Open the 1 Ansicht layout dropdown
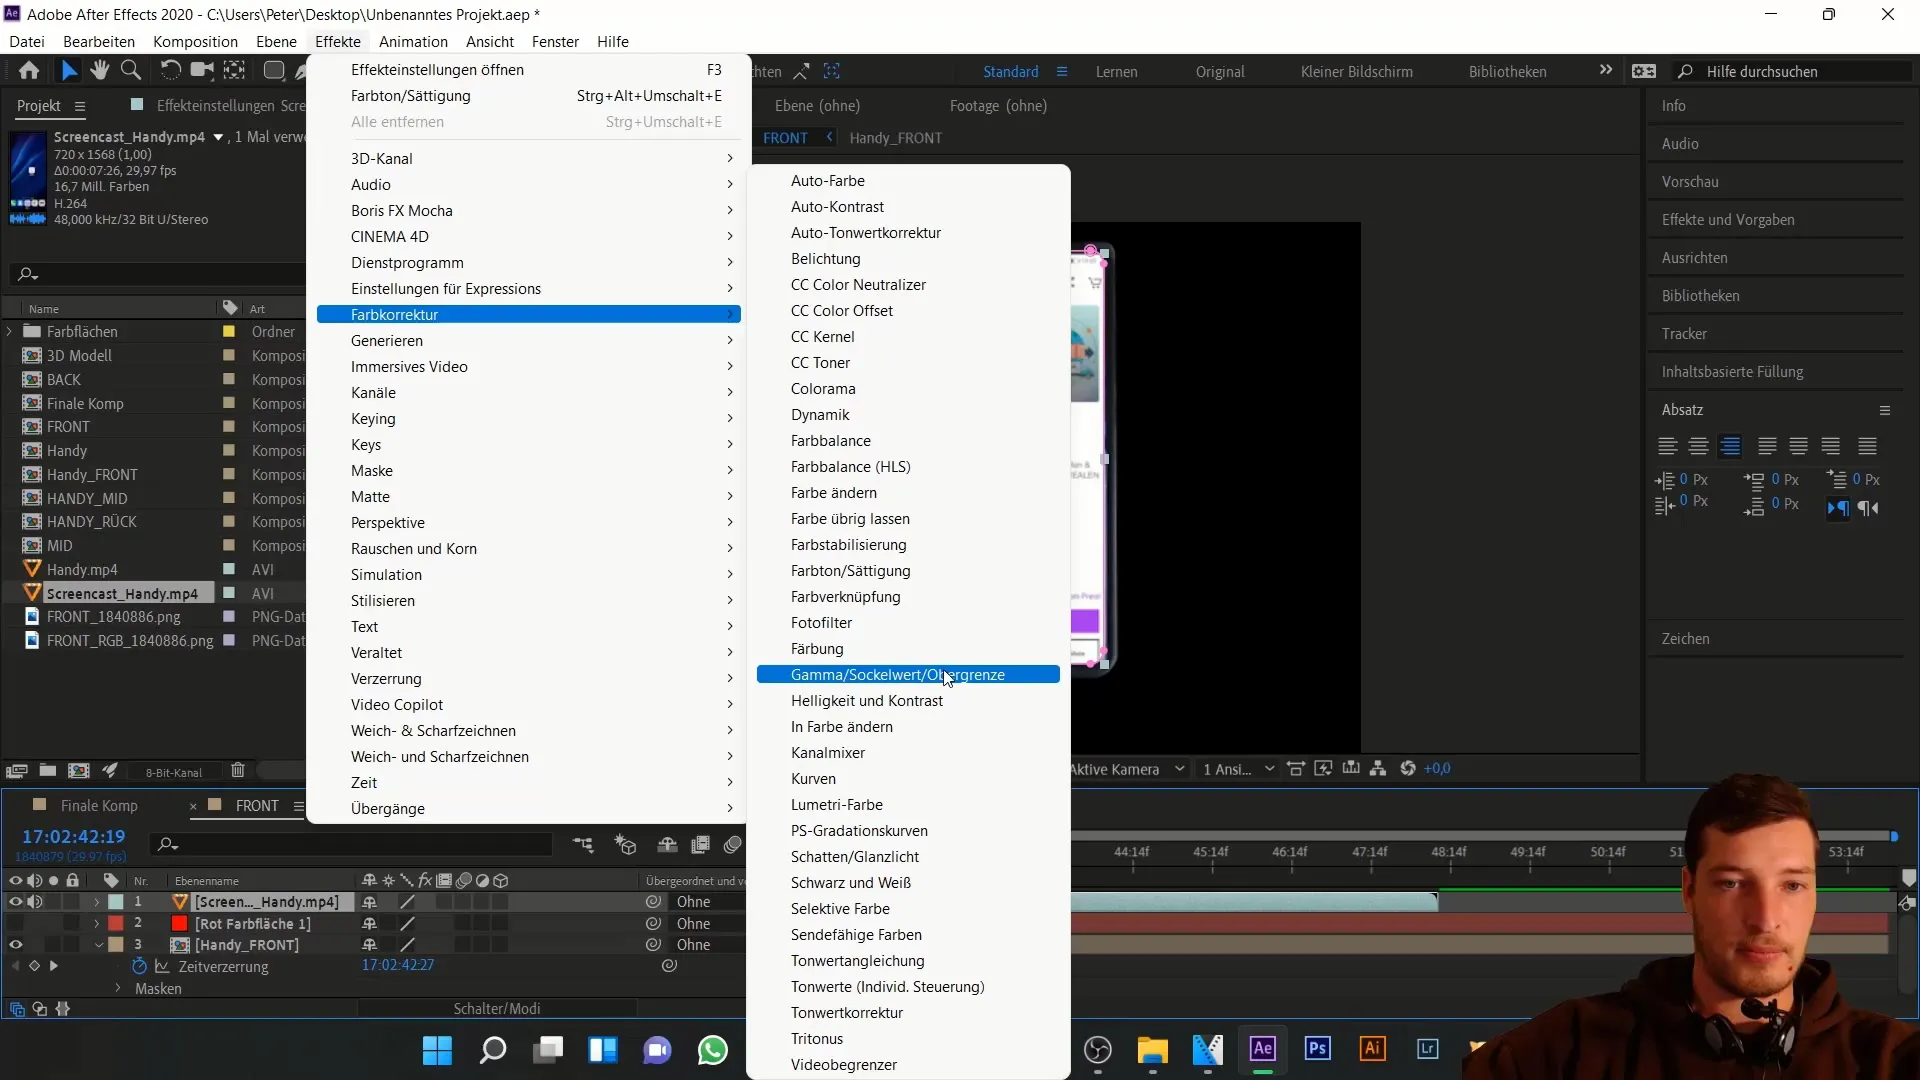Screen dimensions: 1920x1080 point(1238,768)
